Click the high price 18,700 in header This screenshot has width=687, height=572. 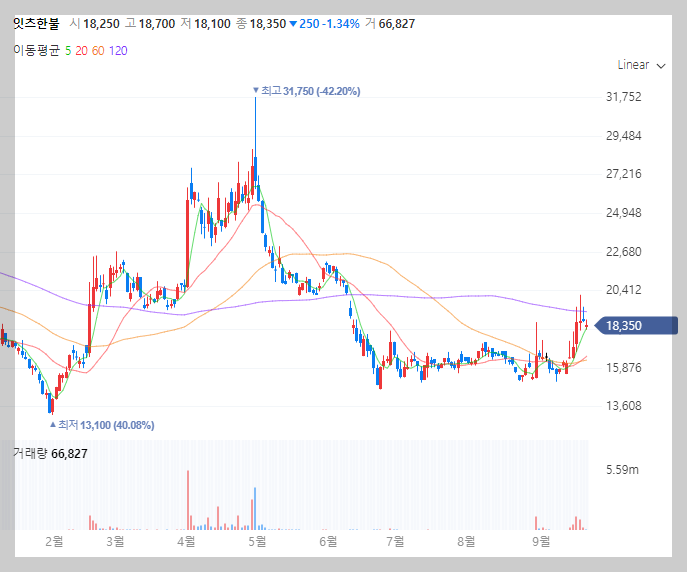(x=157, y=24)
